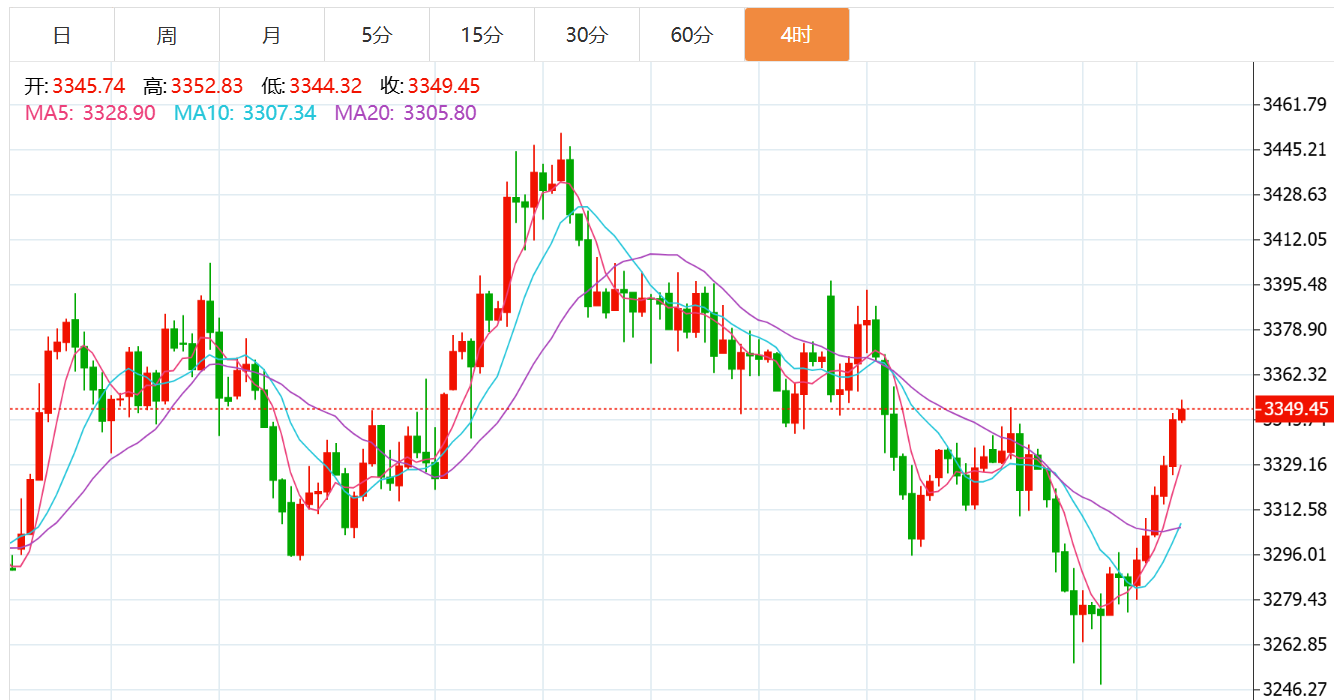The height and width of the screenshot is (700, 1334).
Task: Click the latest red candlestick at chart's right edge
Action: point(1182,413)
